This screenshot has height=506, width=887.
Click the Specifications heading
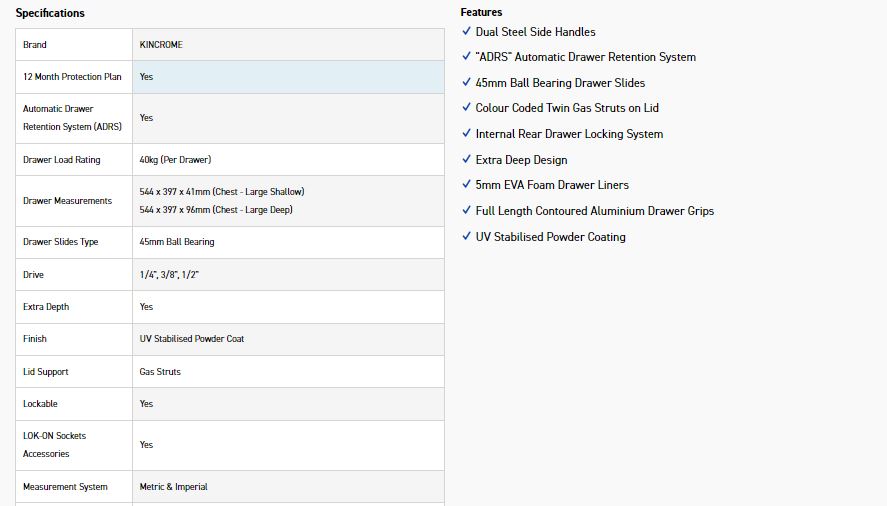pos(50,13)
